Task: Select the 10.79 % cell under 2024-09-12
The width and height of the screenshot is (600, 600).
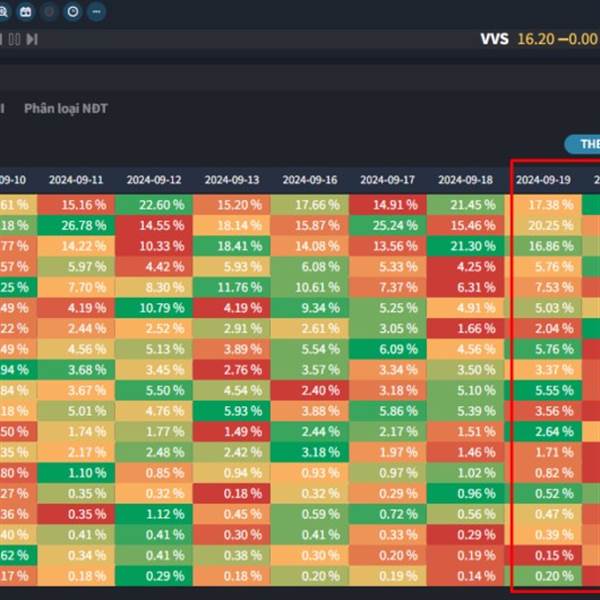Action: tap(154, 308)
